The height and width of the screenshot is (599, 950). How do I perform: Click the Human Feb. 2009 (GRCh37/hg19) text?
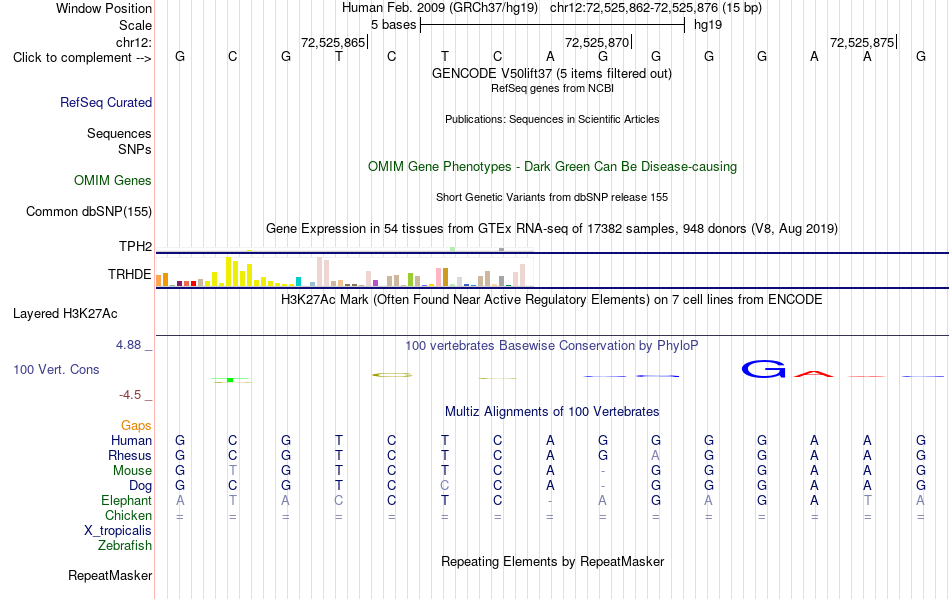(440, 8)
